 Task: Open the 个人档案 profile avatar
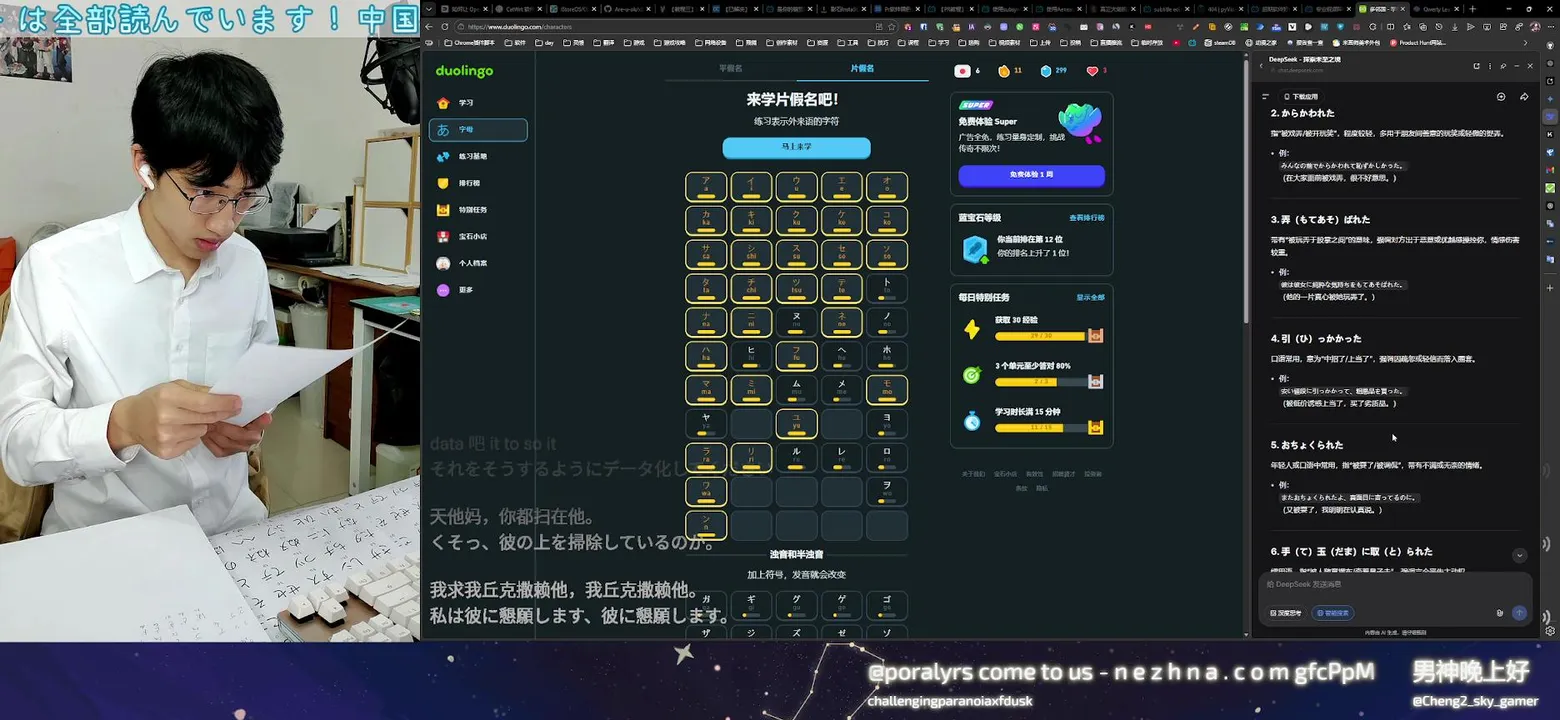(x=443, y=263)
